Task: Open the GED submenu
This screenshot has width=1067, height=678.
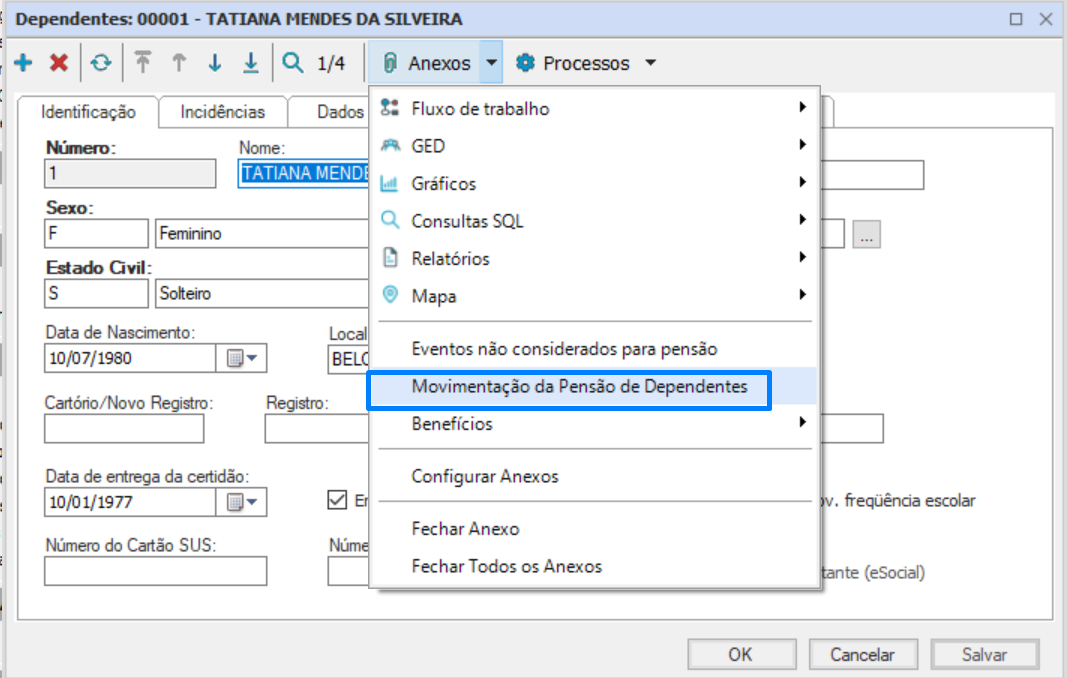Action: pos(593,146)
